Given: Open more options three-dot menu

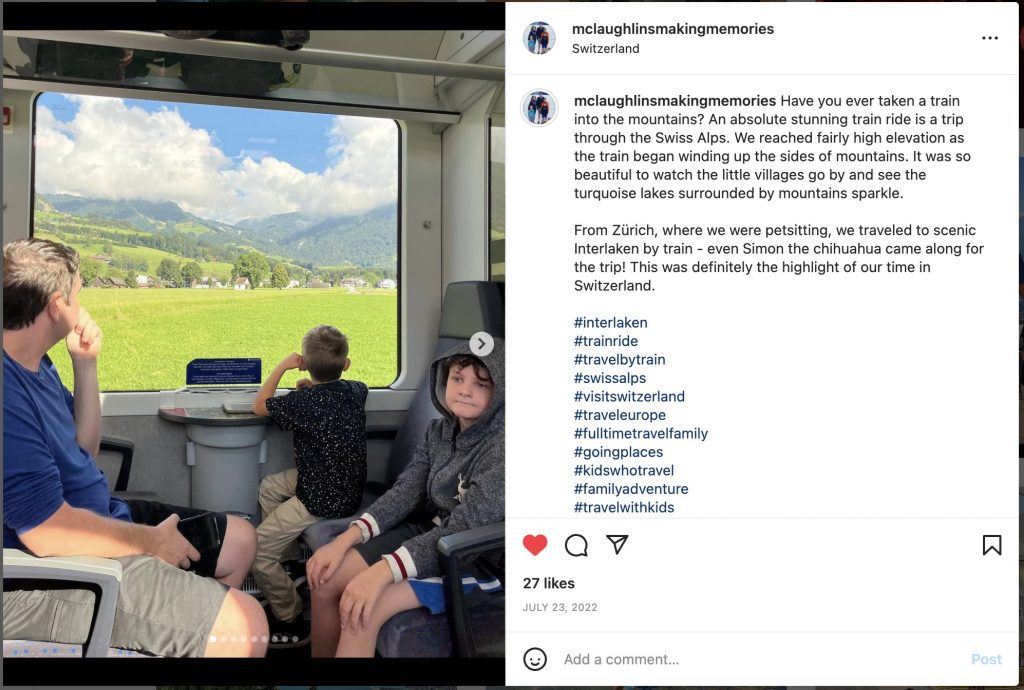Looking at the screenshot, I should point(990,38).
